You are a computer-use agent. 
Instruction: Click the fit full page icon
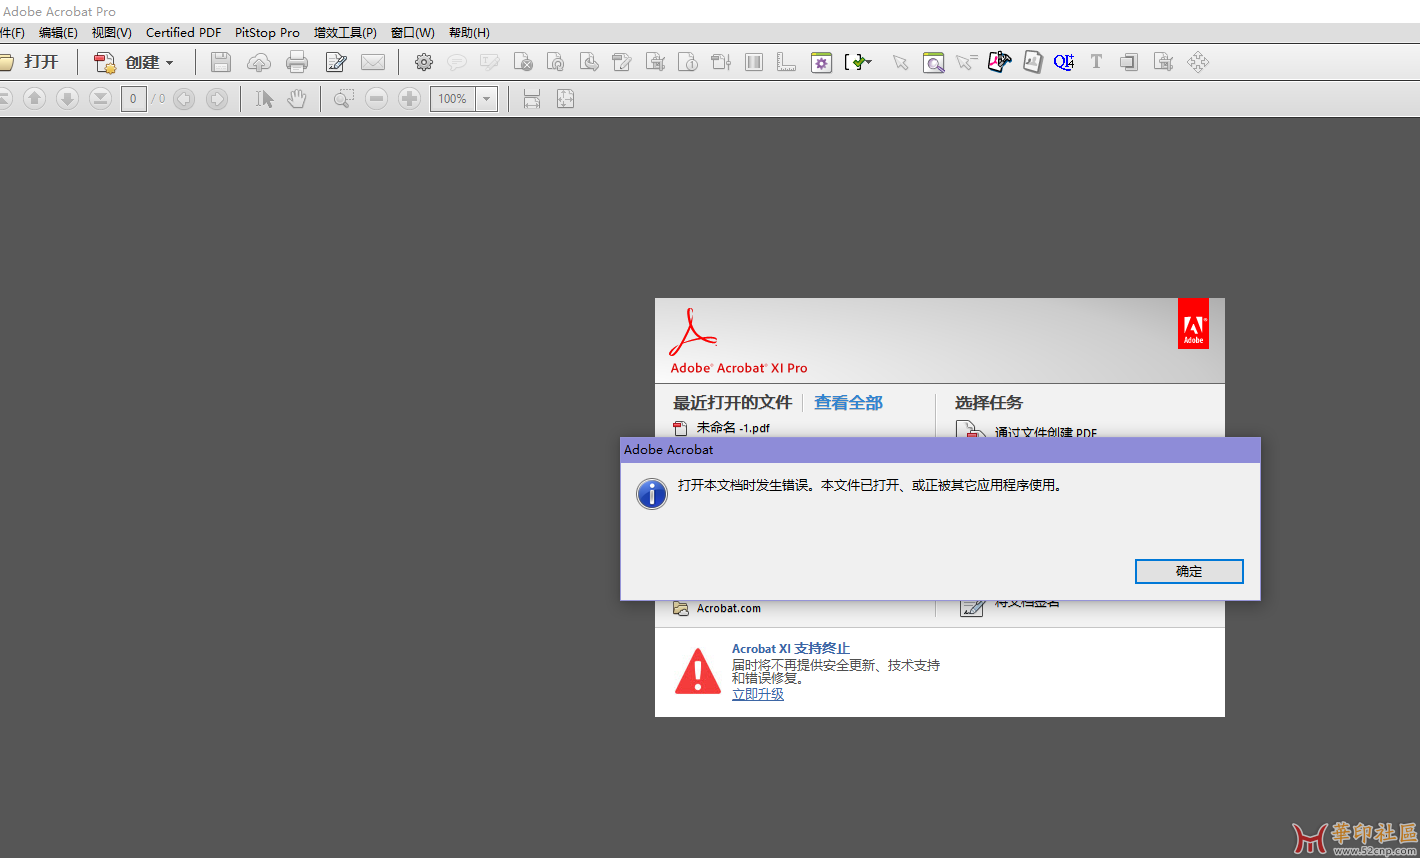coord(565,99)
